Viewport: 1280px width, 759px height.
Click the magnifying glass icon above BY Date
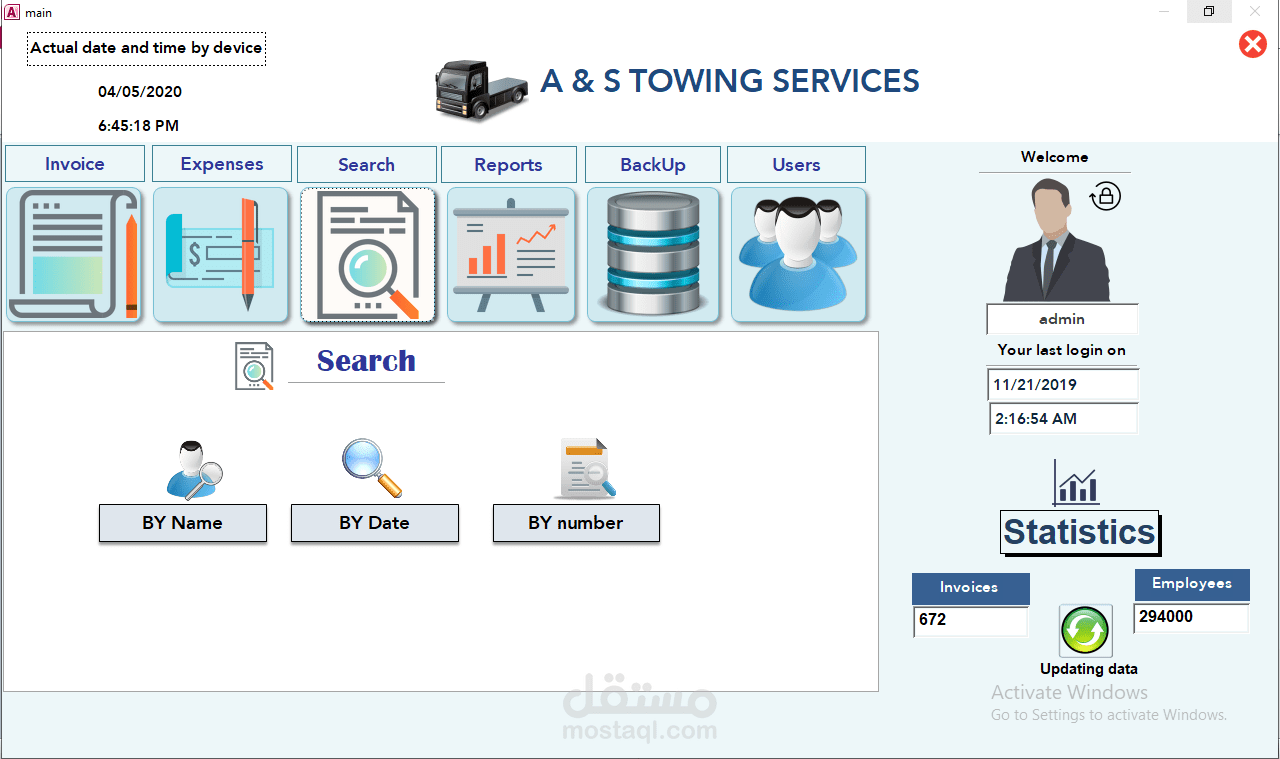(x=373, y=469)
